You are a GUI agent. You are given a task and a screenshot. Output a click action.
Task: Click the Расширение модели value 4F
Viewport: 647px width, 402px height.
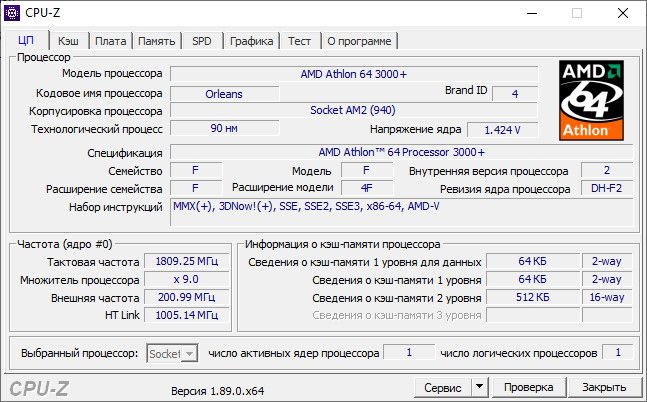point(366,188)
